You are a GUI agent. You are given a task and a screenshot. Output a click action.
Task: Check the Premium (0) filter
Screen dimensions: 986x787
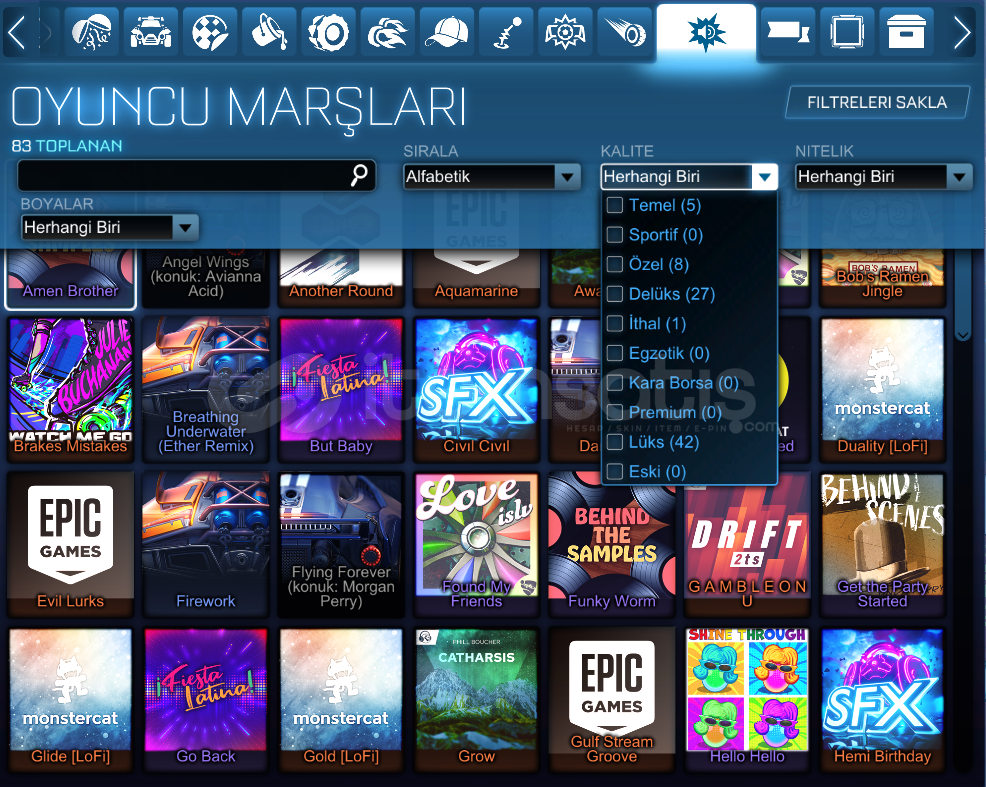point(615,412)
